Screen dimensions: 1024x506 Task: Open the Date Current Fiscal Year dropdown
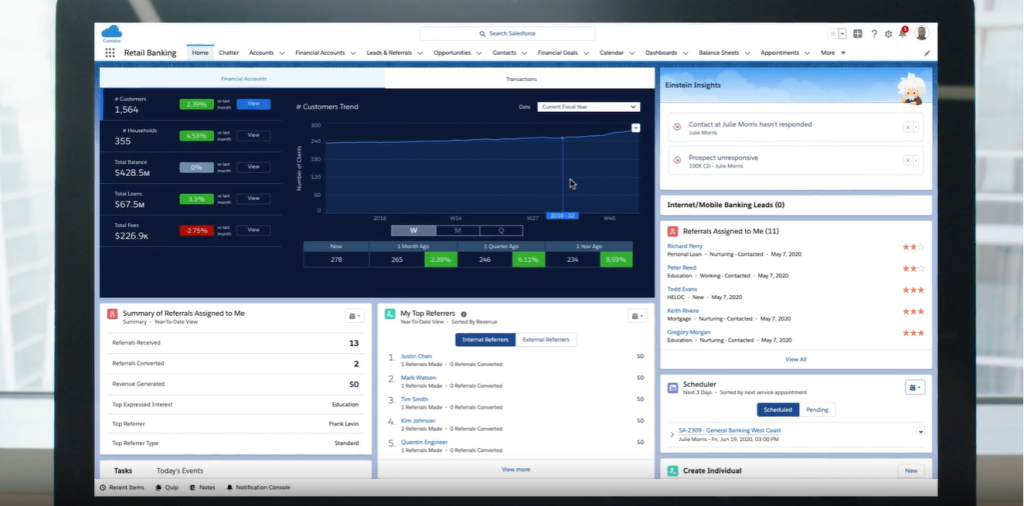point(588,106)
